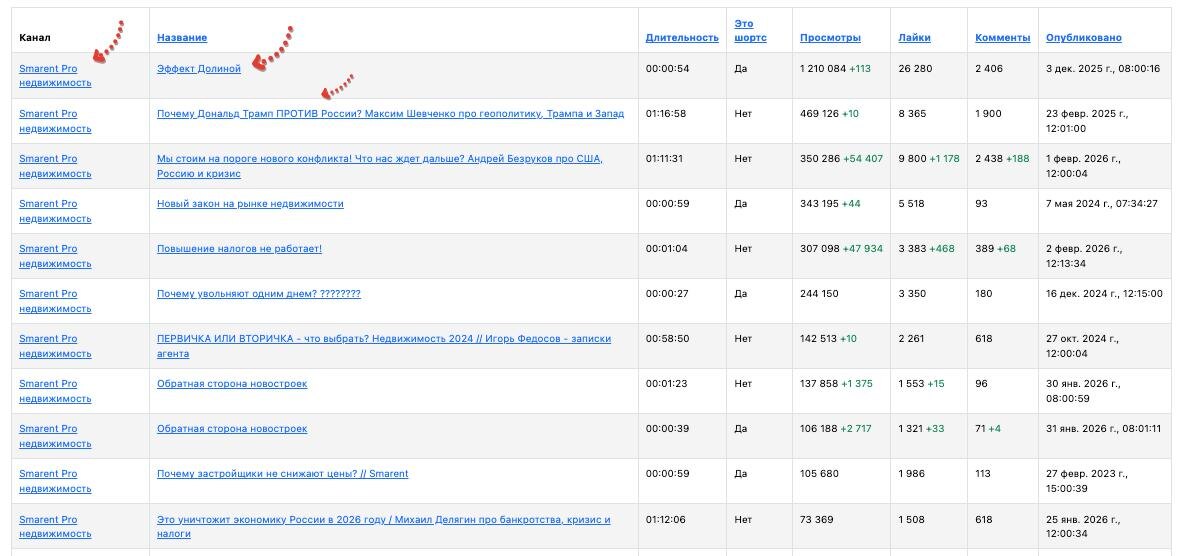Open Smarent Pro channel in Повышение налогов row
Screen dimensions: 1181x556
click(55, 256)
